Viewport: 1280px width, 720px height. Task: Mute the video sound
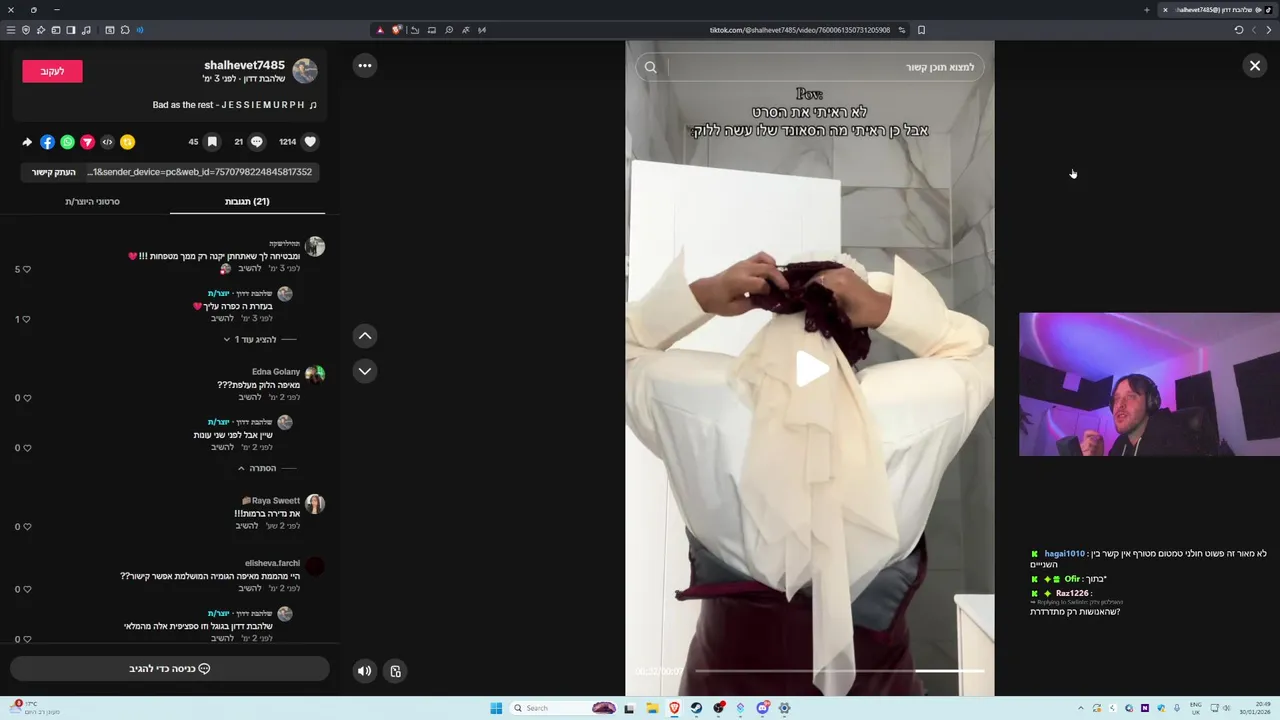[365, 671]
